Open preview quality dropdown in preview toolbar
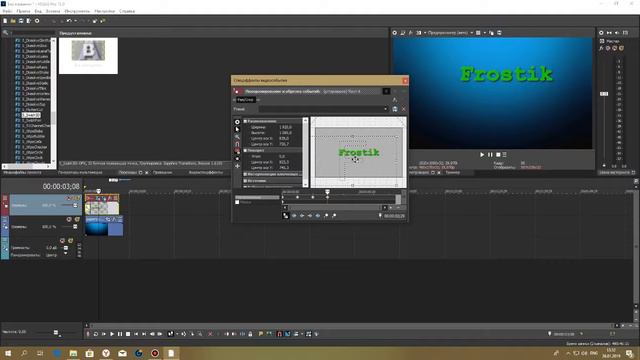Screen dimensions: 640x360 pos(471,33)
